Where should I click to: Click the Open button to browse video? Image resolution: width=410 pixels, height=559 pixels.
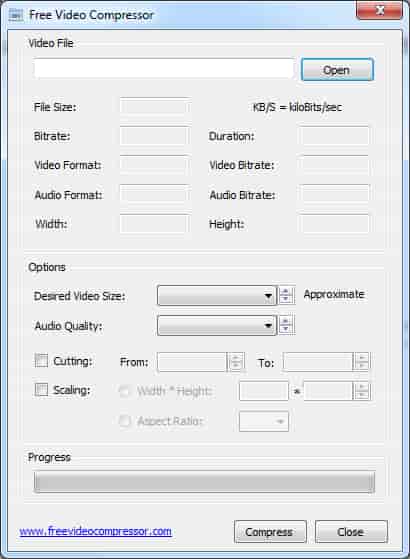(337, 70)
